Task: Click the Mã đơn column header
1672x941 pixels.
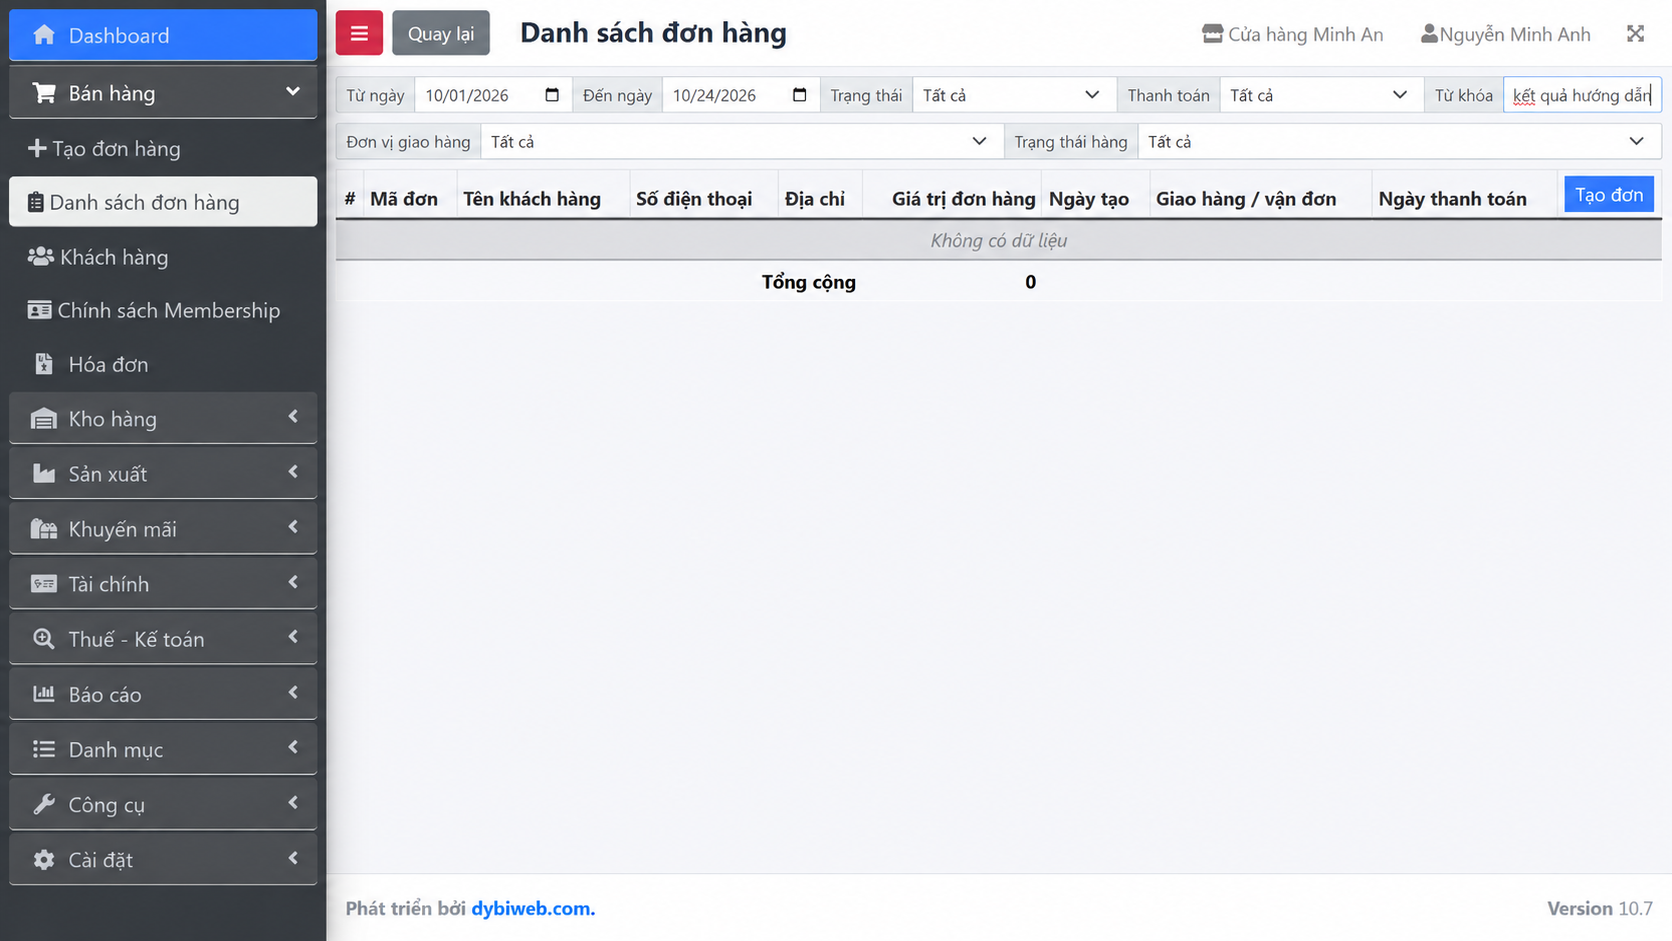Action: [404, 198]
